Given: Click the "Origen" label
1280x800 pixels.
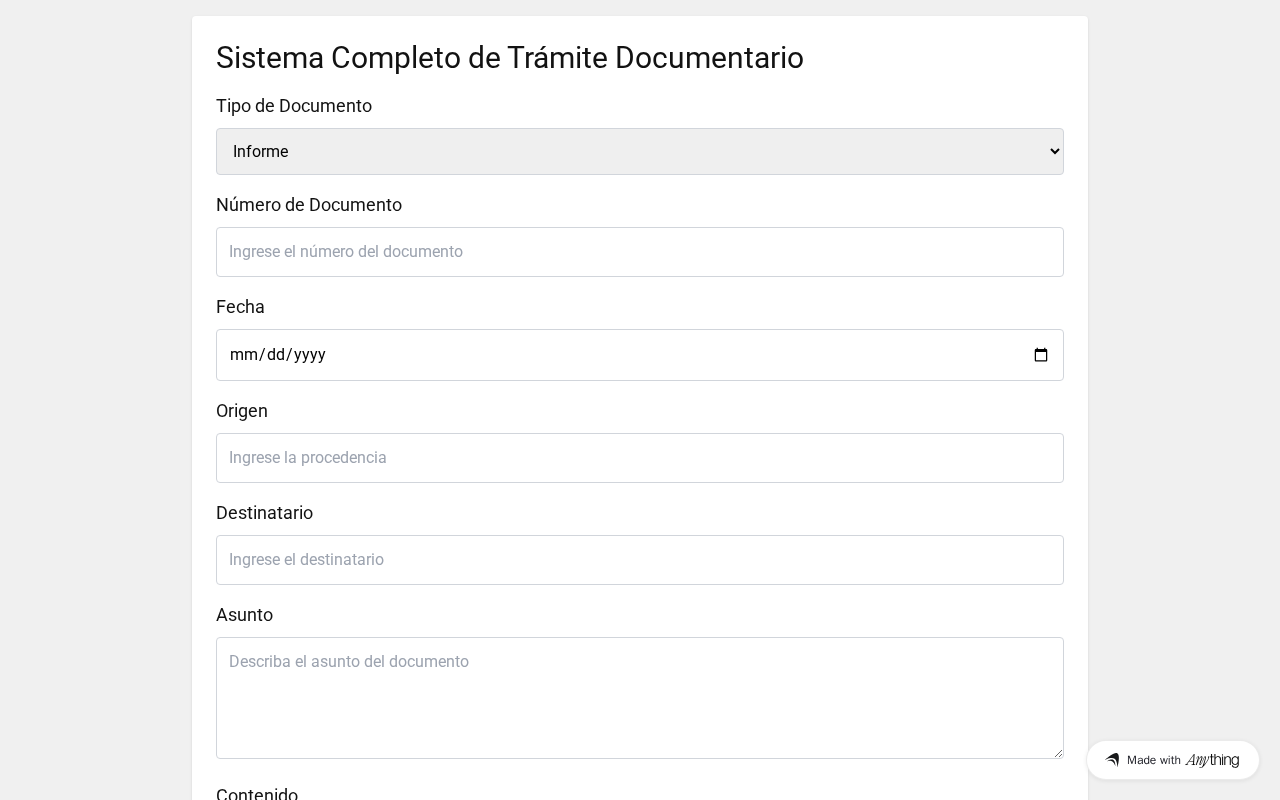Looking at the screenshot, I should [242, 411].
